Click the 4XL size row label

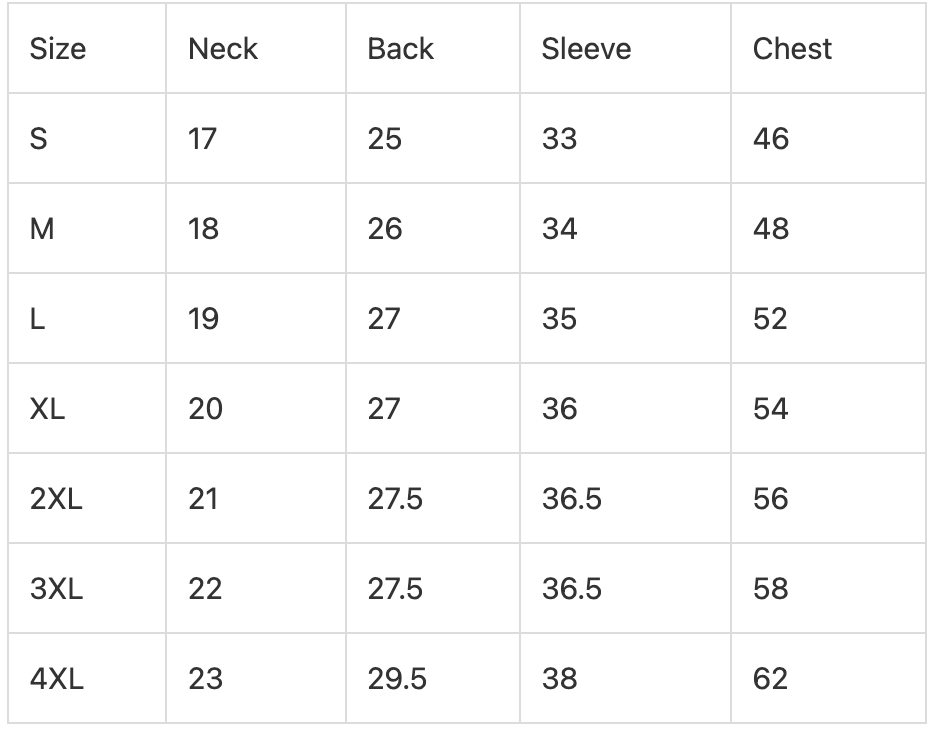57,678
